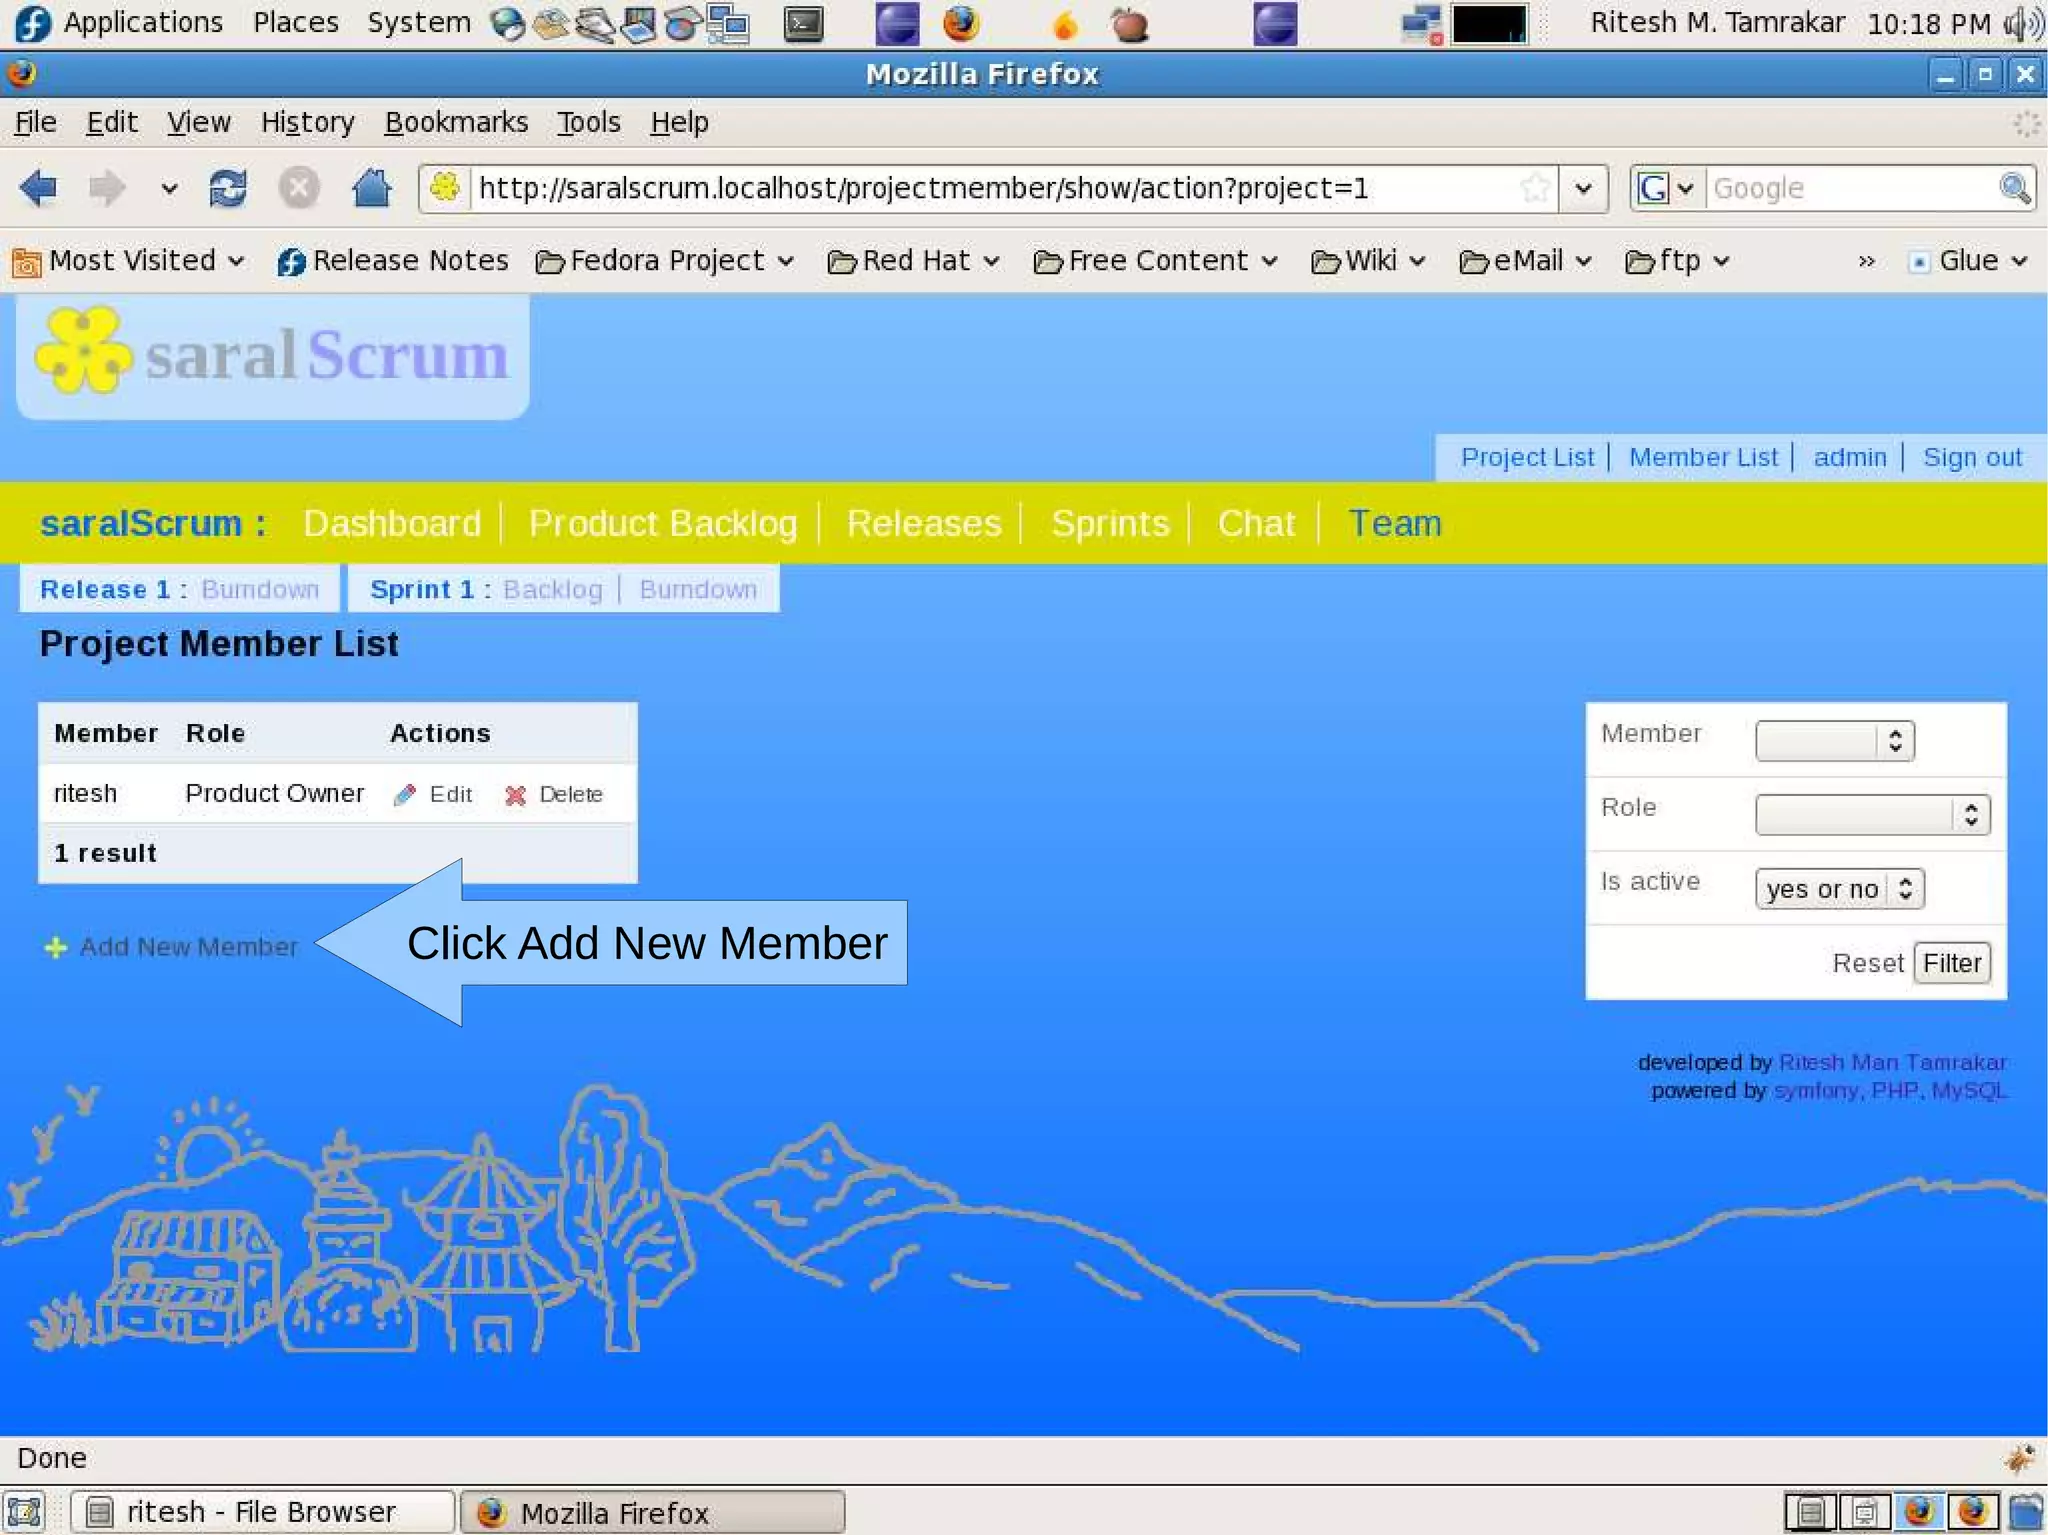Click the Sign out link
The height and width of the screenshot is (1535, 2048).
click(x=1972, y=457)
